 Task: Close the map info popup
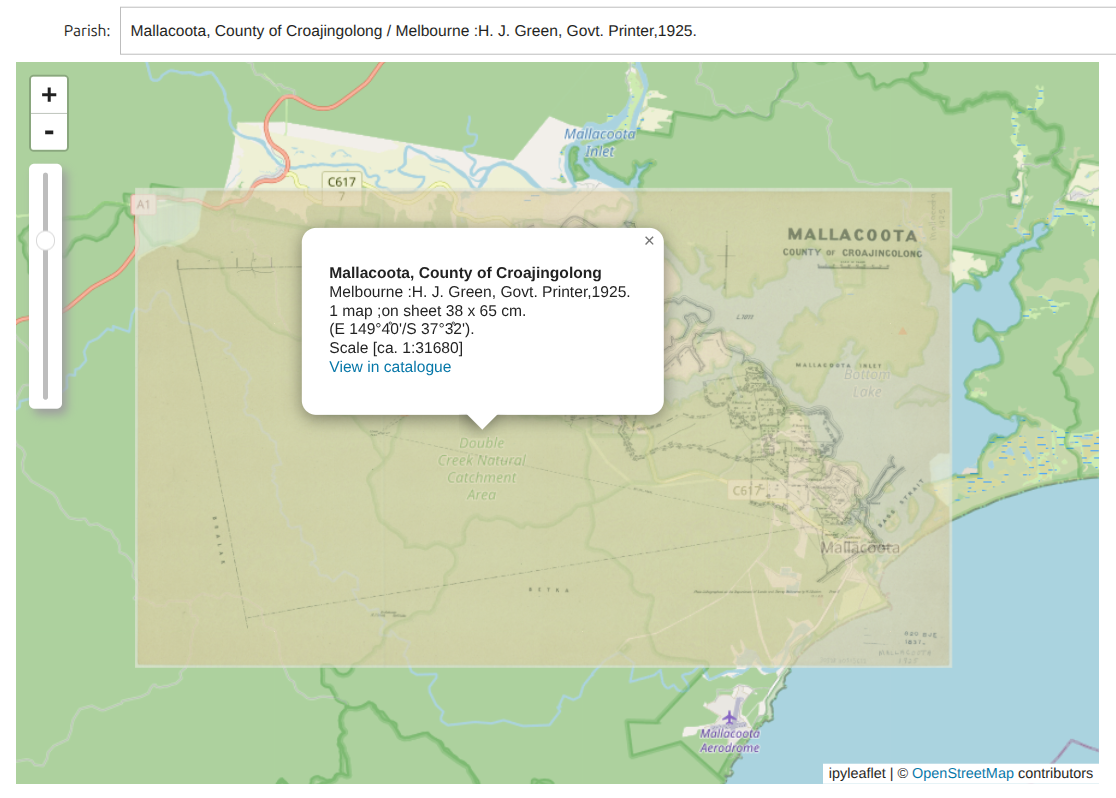click(x=649, y=241)
